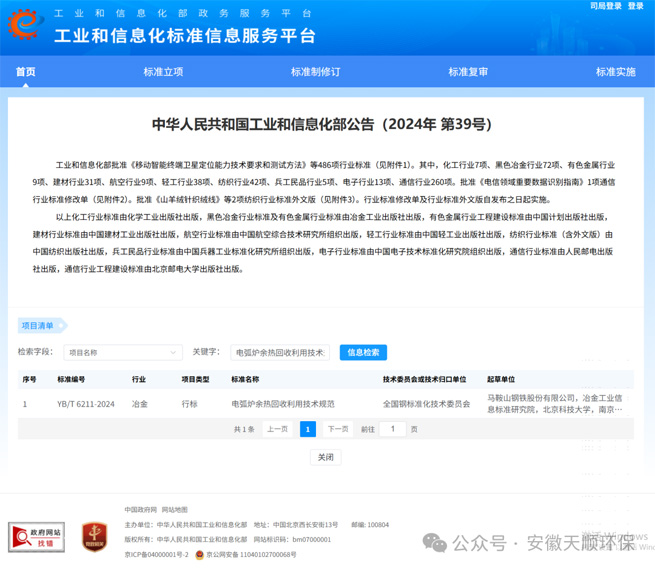Click the 关键字 search input field
655x569 pixels.
click(280, 353)
